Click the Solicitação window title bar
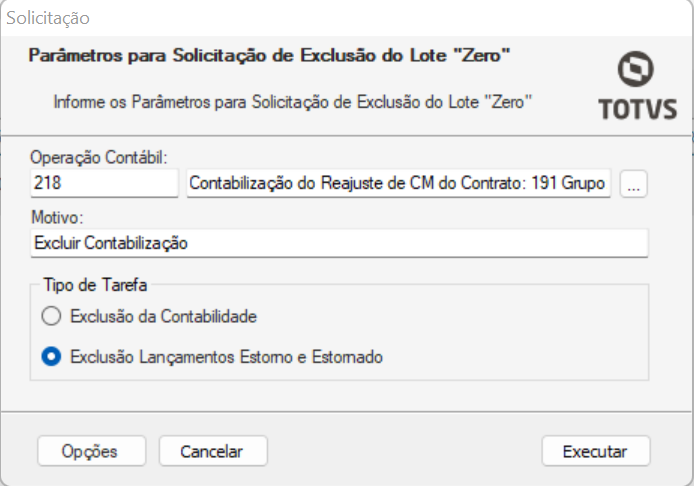The image size is (694, 486). [x=347, y=18]
